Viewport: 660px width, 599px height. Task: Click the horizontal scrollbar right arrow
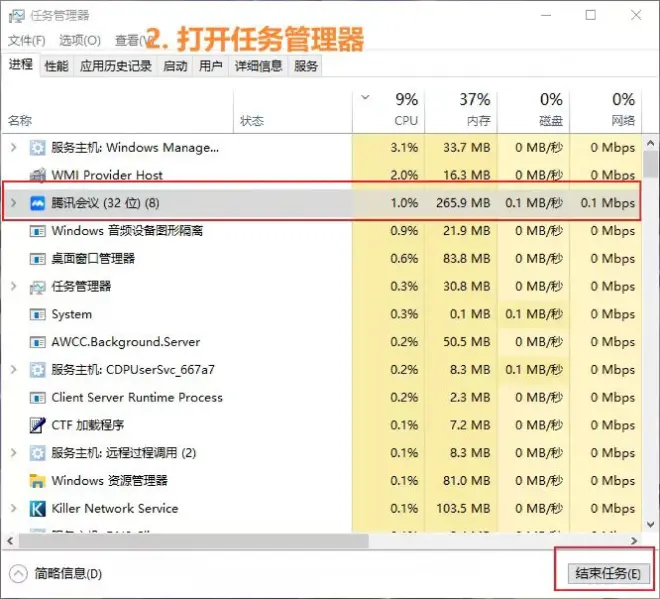(634, 541)
